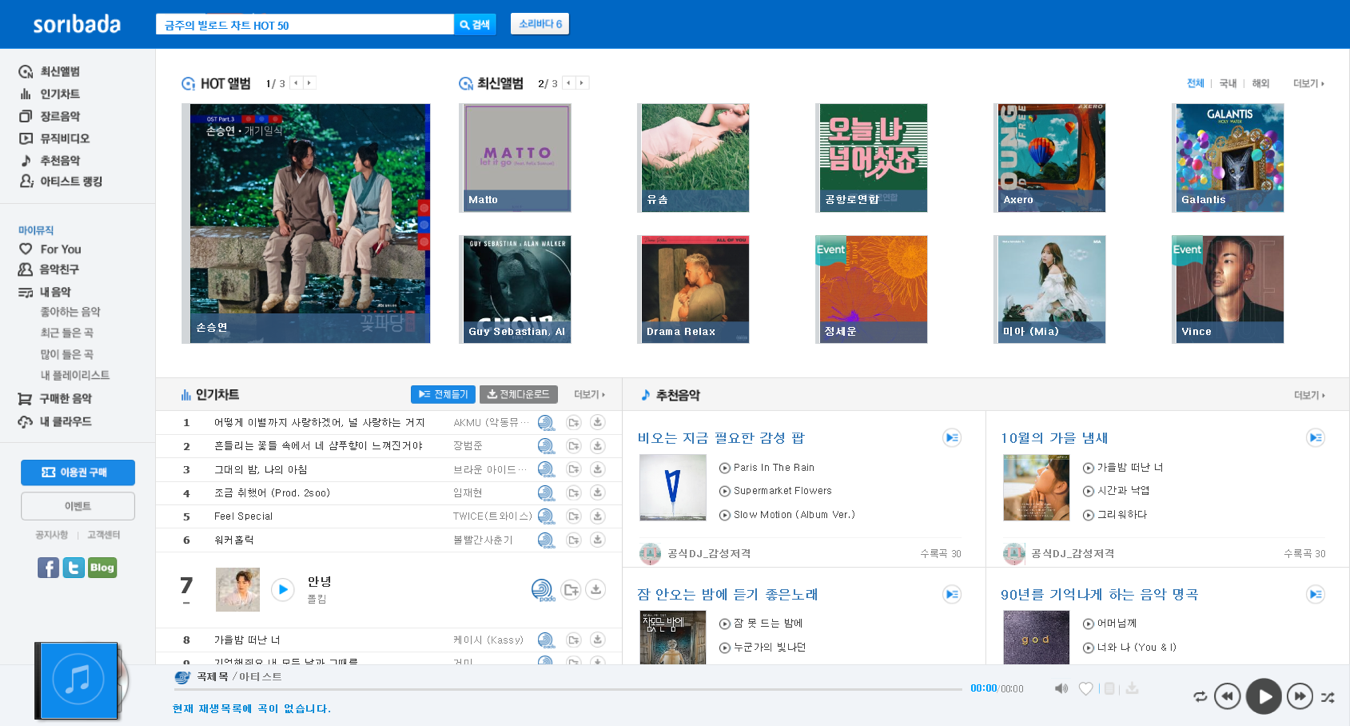Select the 해외 album filter tab
The height and width of the screenshot is (726, 1350).
point(1260,83)
